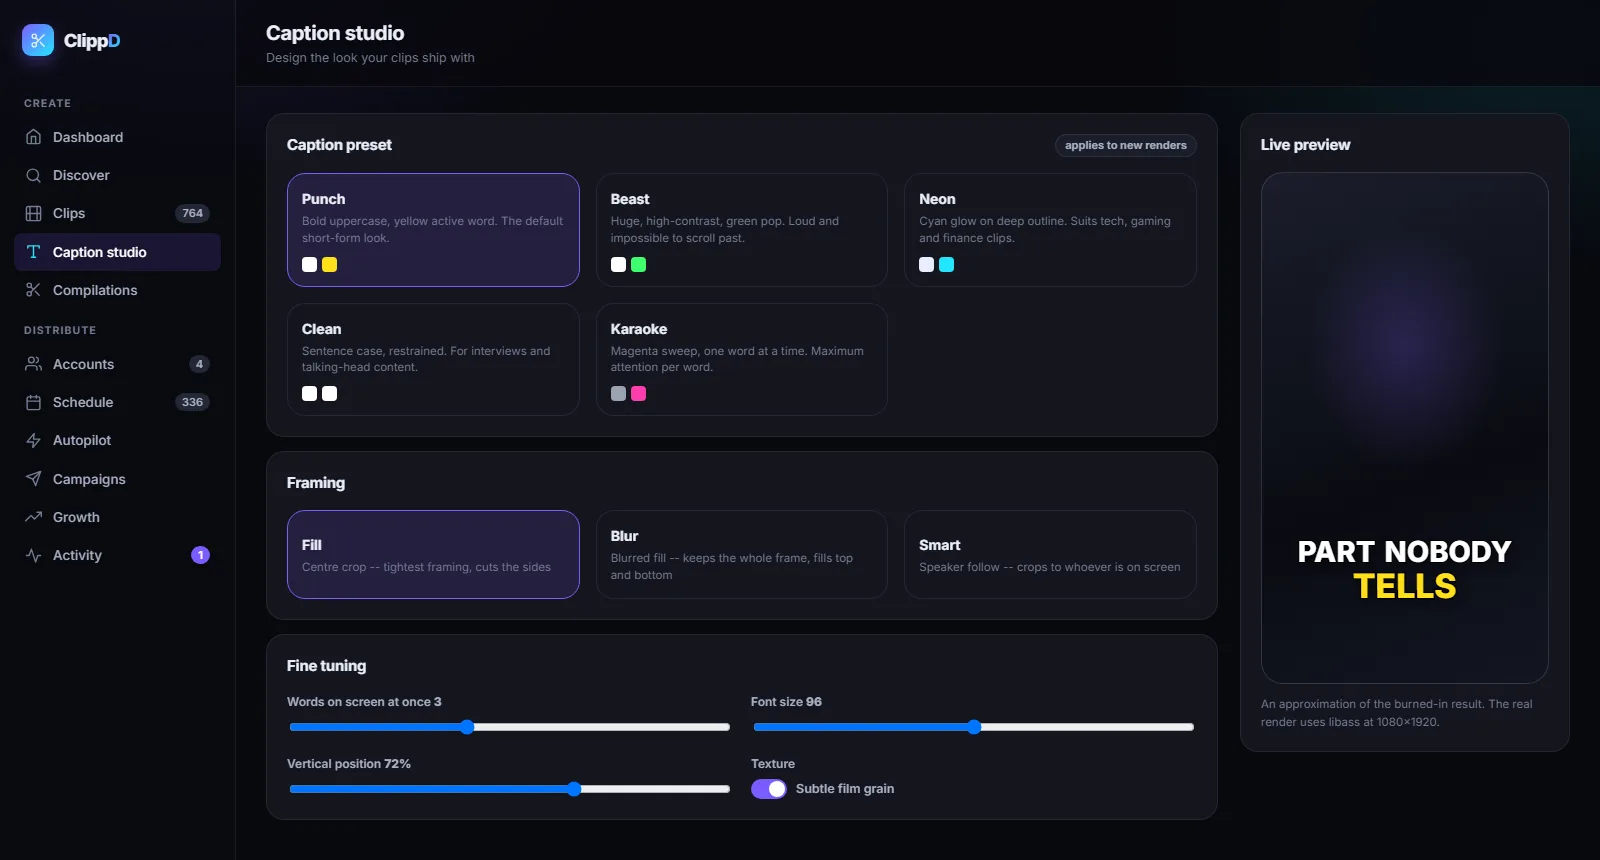The height and width of the screenshot is (860, 1600).
Task: Click the Words on screen slider
Action: point(509,727)
